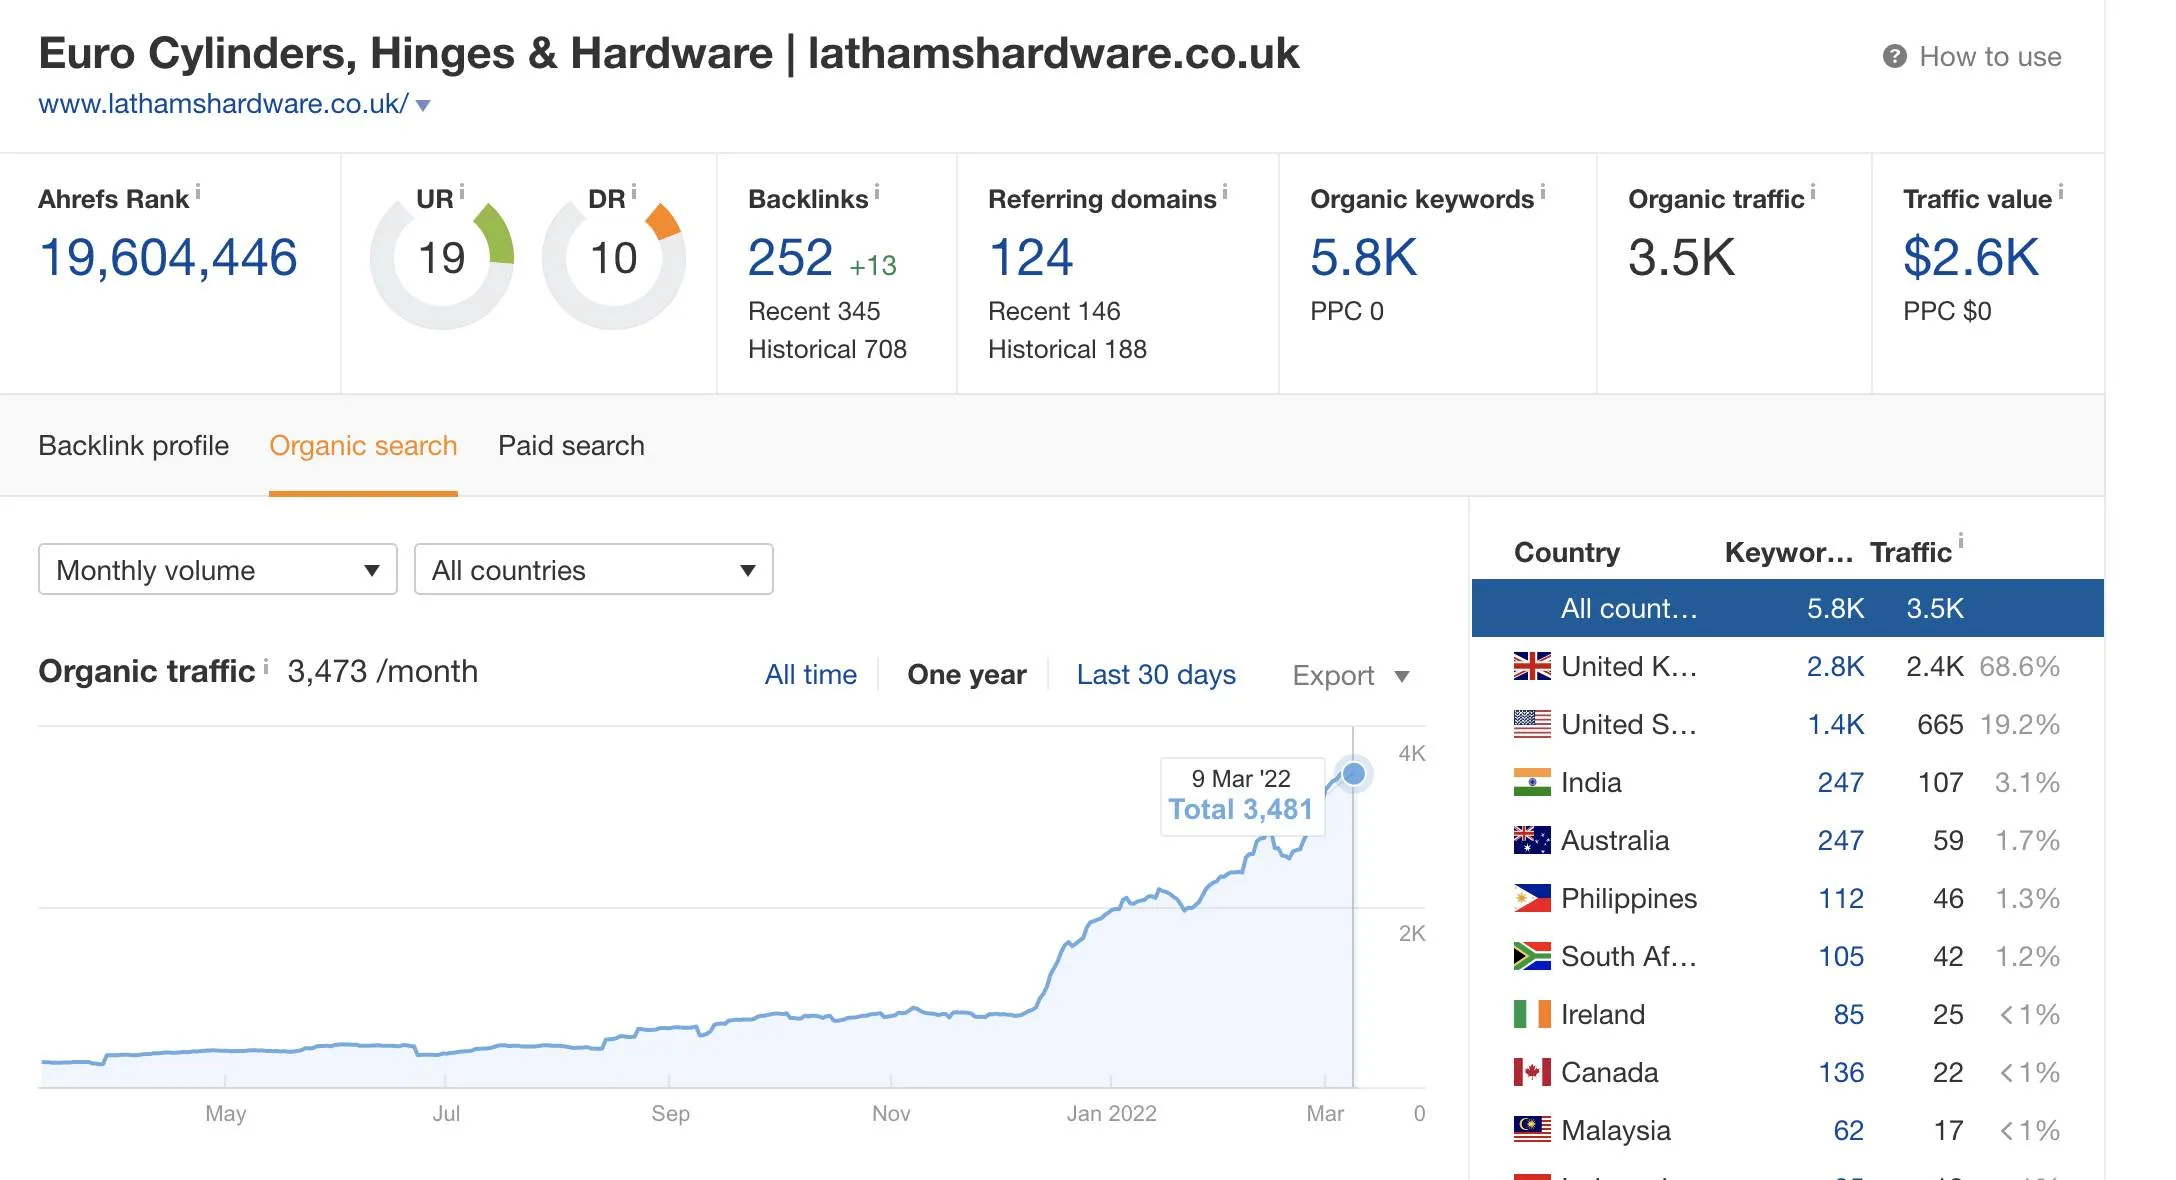Open the www.lathamshardware.co.uk link

223,104
